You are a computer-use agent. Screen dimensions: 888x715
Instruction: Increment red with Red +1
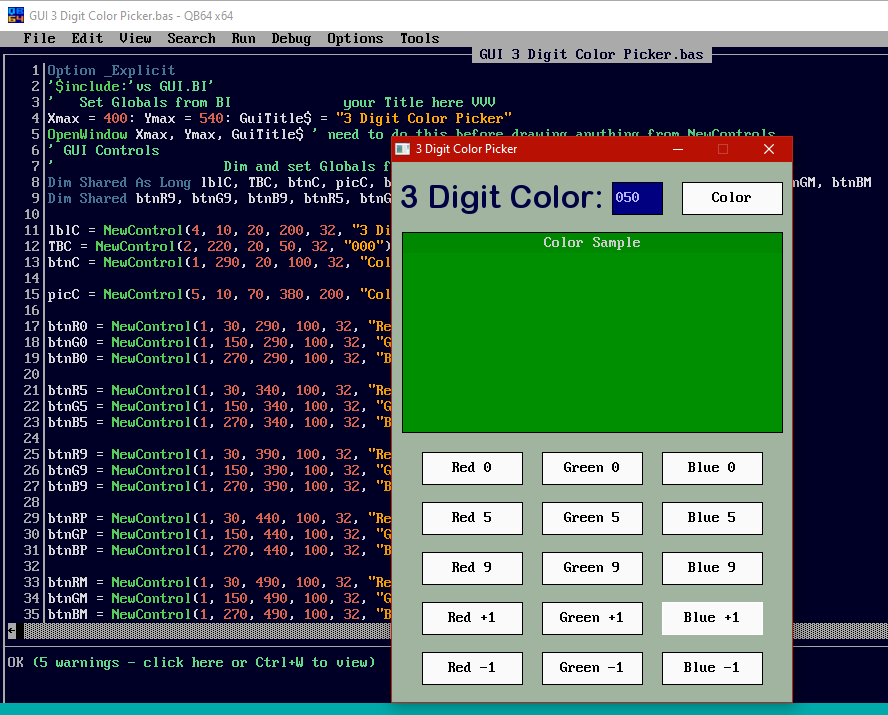(x=472, y=618)
